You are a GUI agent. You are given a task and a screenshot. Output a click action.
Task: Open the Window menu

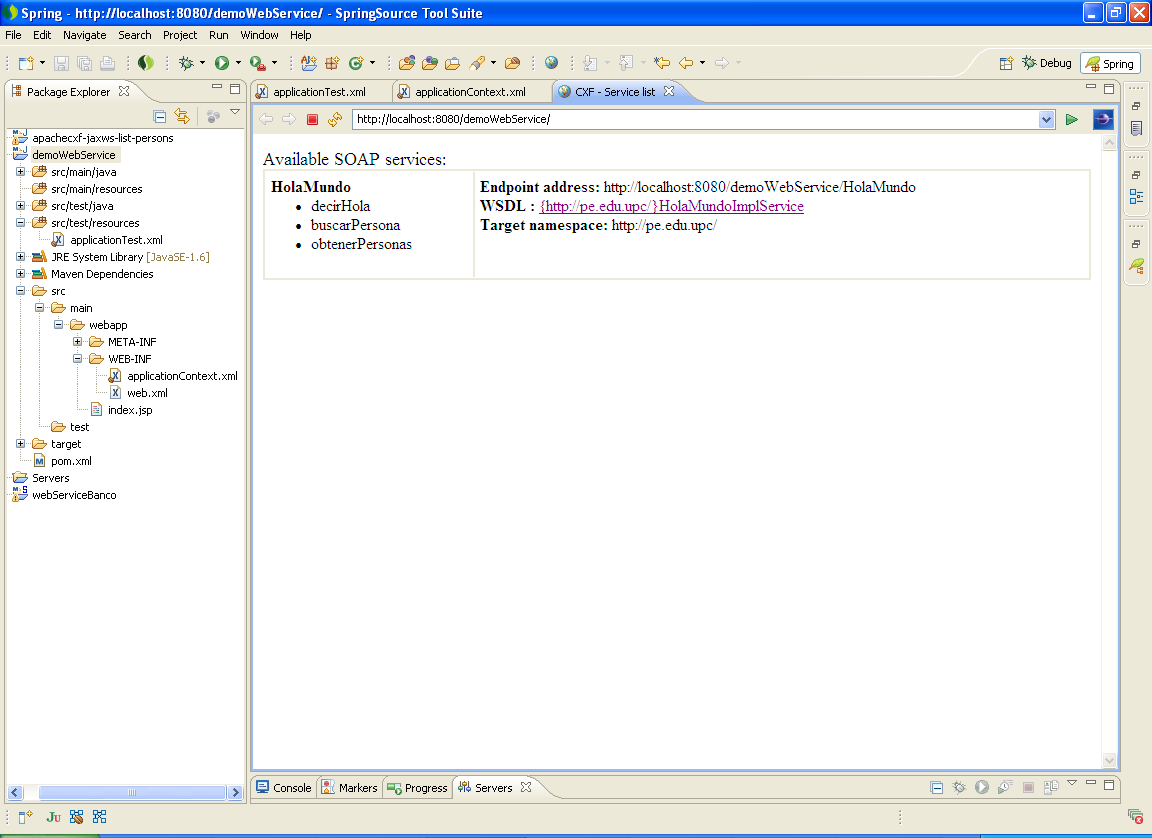(259, 35)
